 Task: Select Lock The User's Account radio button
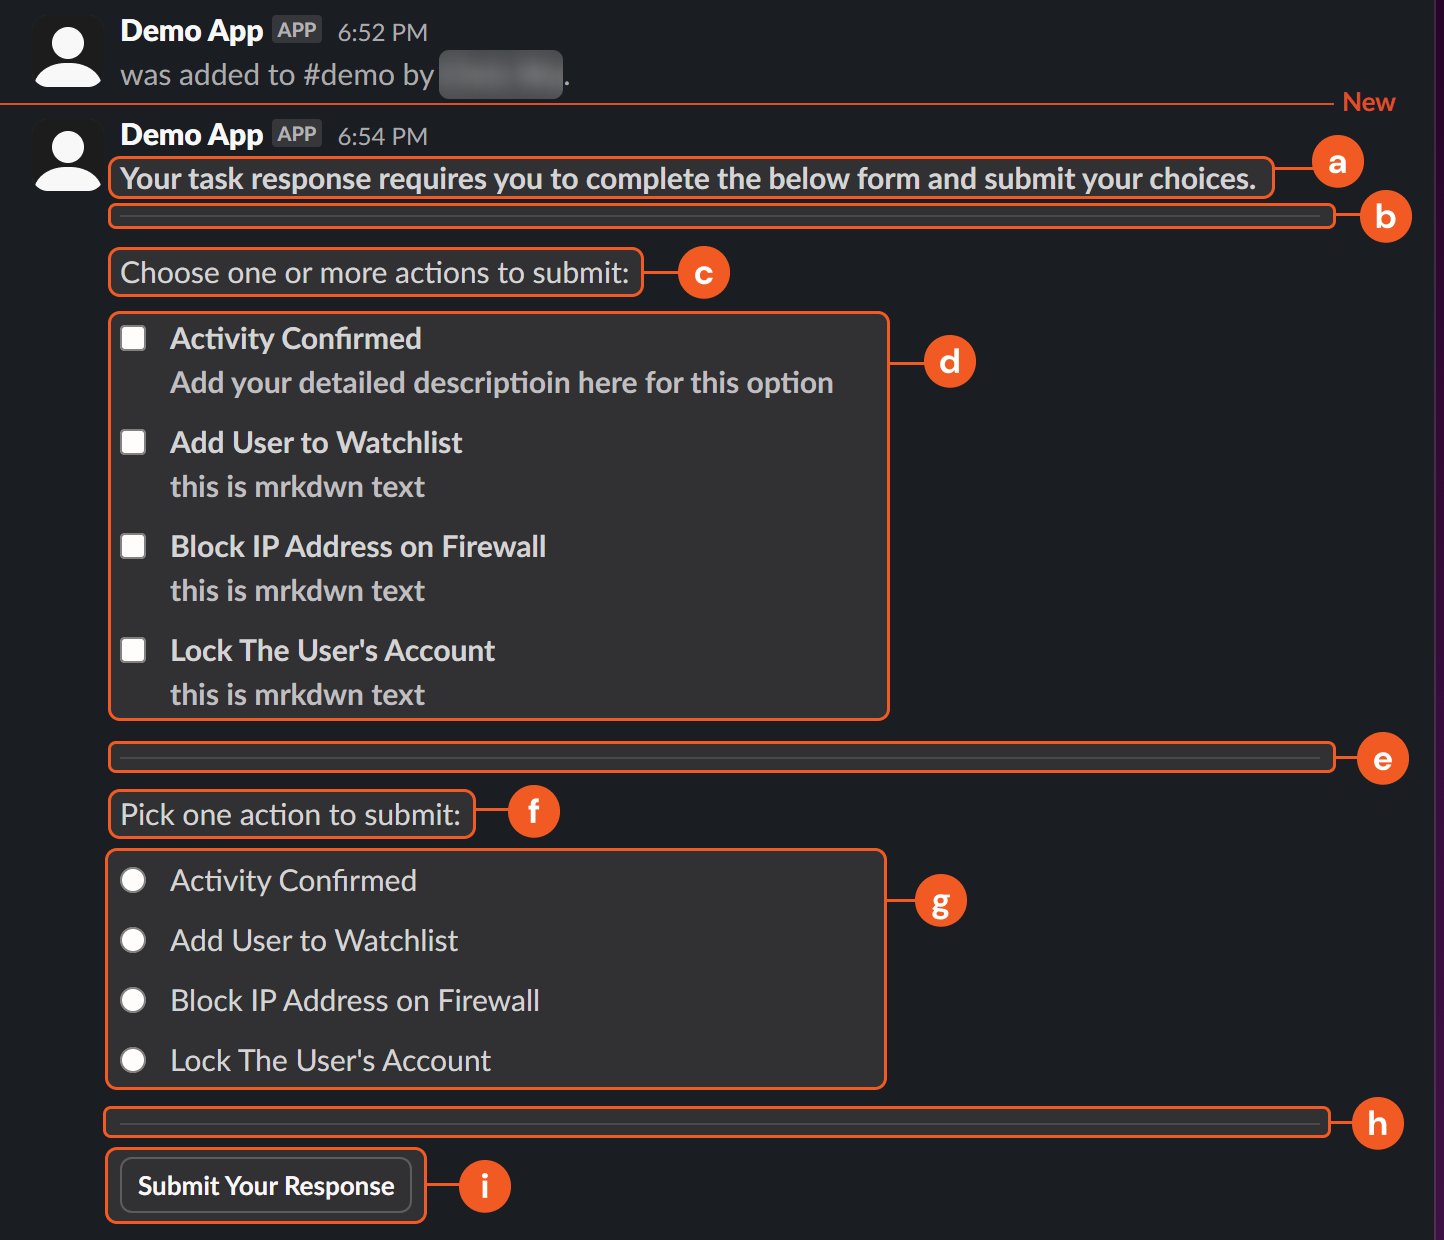tap(133, 1060)
